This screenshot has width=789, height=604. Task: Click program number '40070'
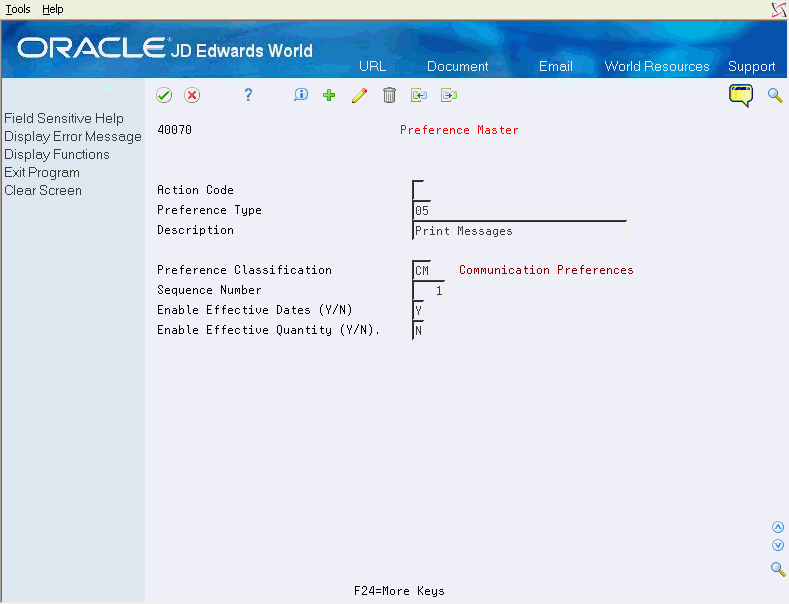click(x=174, y=130)
